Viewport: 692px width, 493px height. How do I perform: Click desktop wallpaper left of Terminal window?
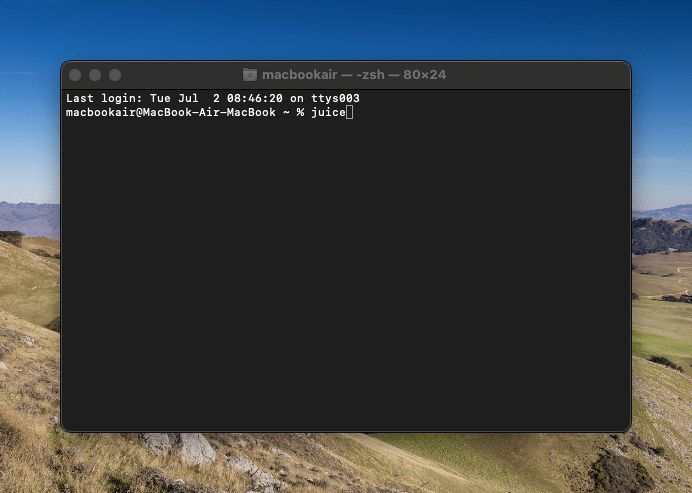28,300
